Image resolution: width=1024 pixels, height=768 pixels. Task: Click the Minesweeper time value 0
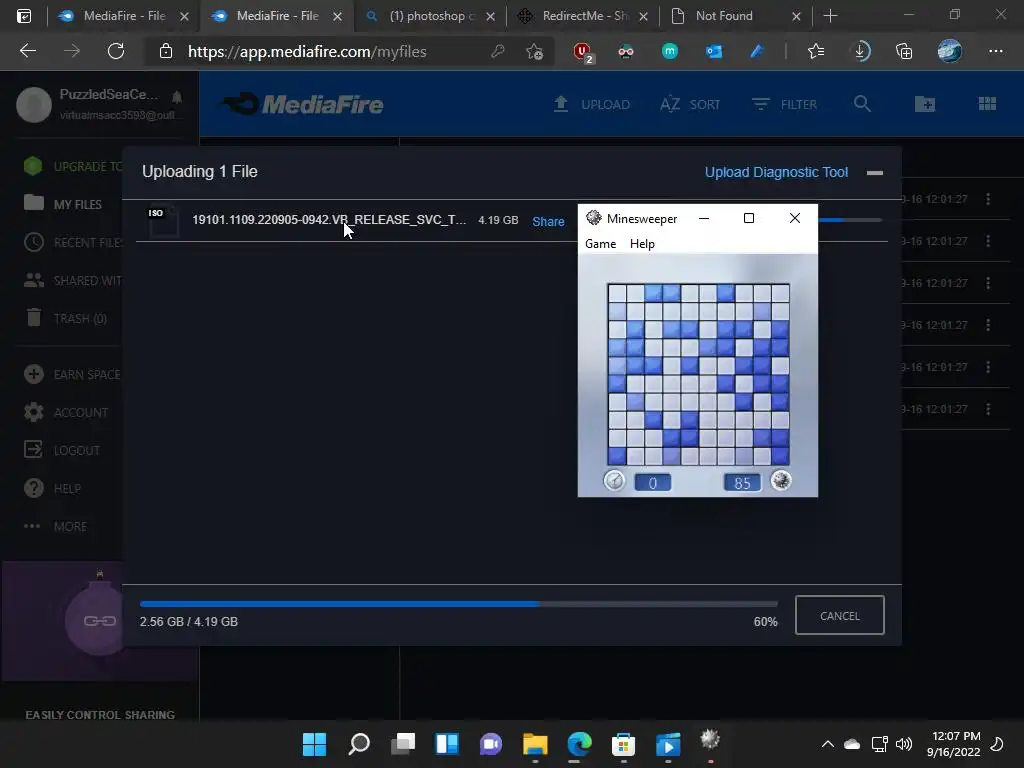(652, 483)
